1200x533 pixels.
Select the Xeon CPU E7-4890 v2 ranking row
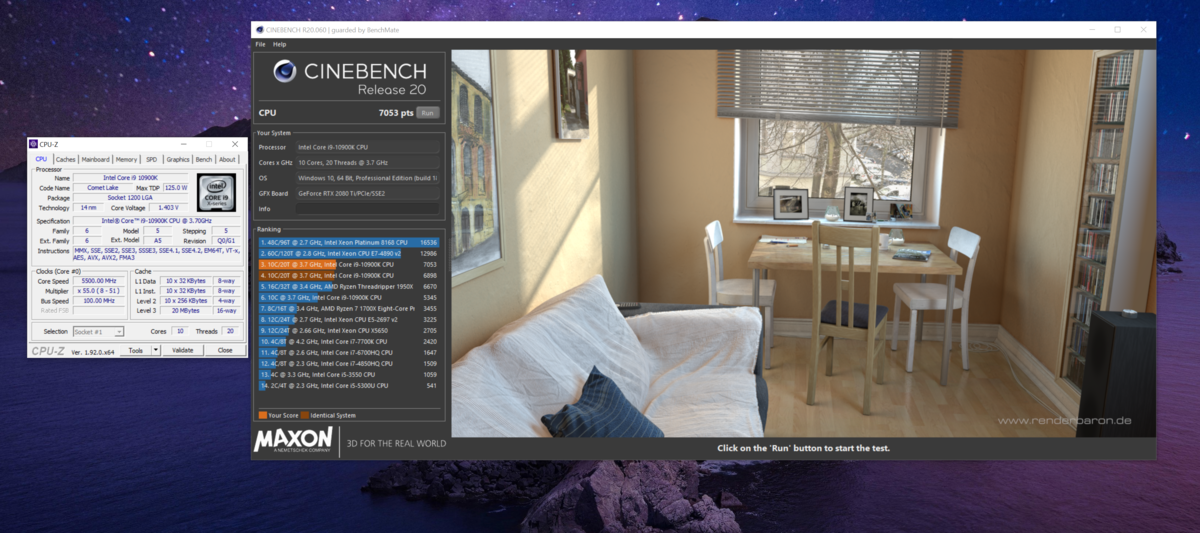pos(348,253)
